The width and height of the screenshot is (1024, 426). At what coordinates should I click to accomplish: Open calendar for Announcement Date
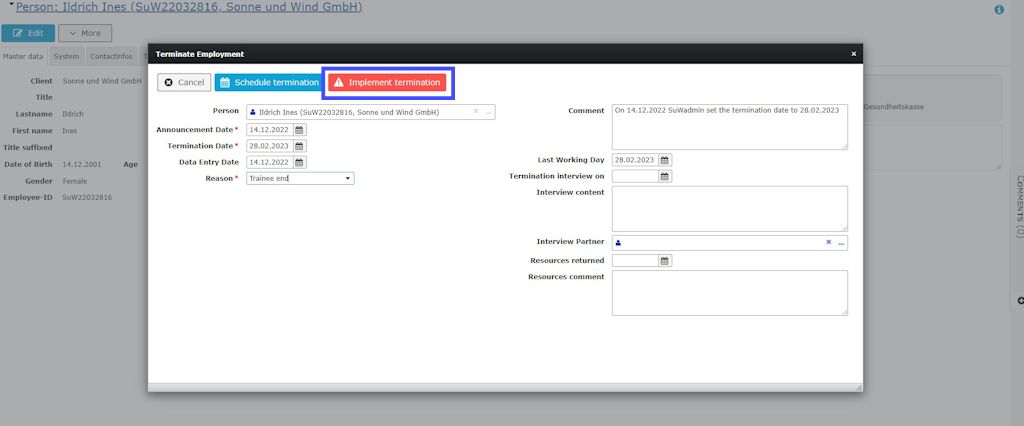tap(299, 130)
